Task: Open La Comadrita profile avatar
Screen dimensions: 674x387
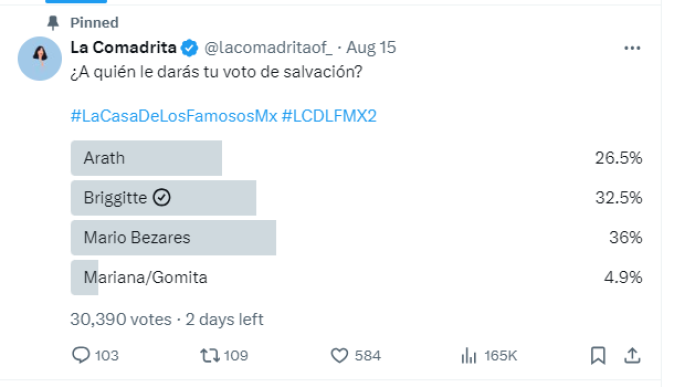Action: point(40,58)
